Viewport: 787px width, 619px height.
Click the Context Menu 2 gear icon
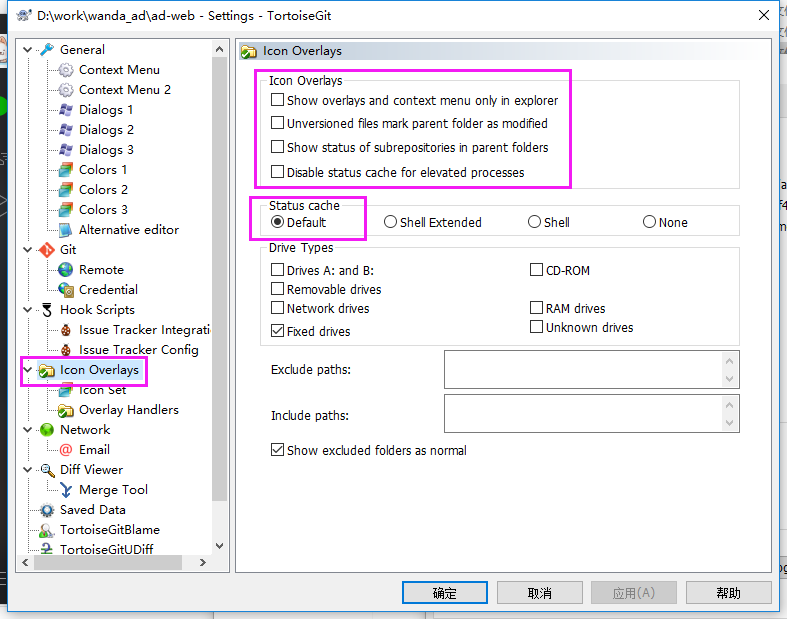click(x=66, y=90)
